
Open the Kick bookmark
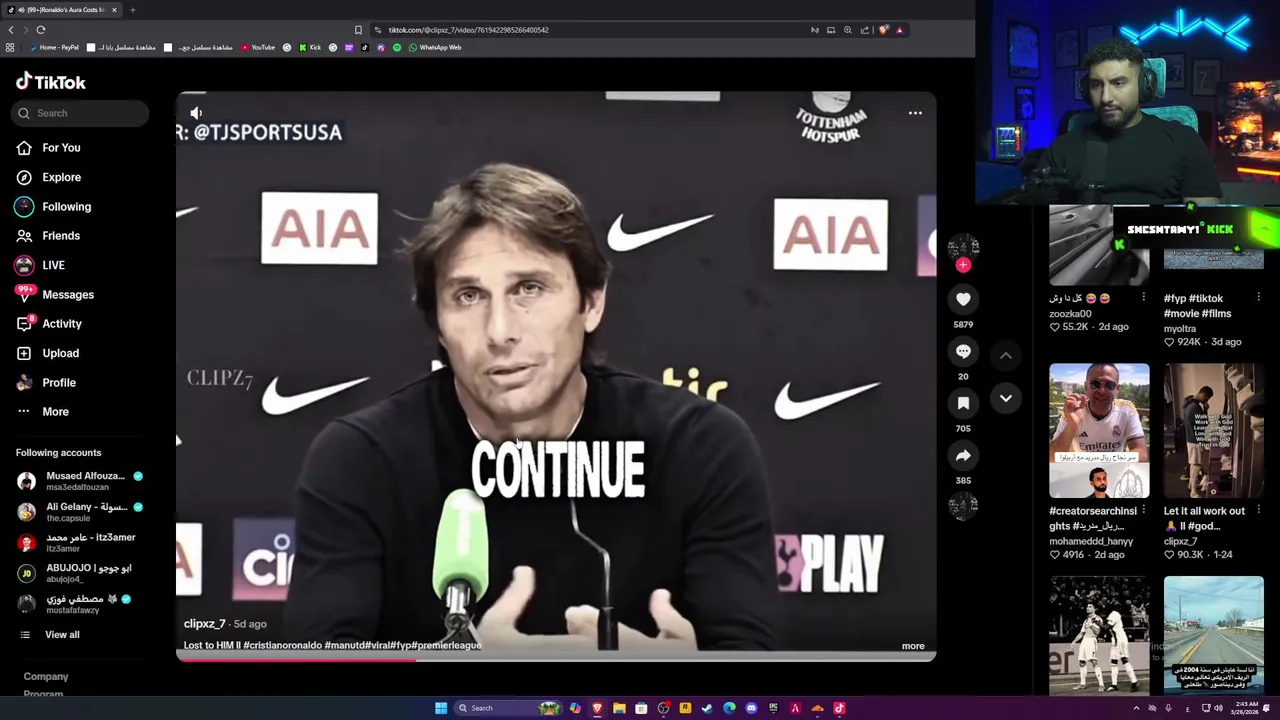coord(310,48)
